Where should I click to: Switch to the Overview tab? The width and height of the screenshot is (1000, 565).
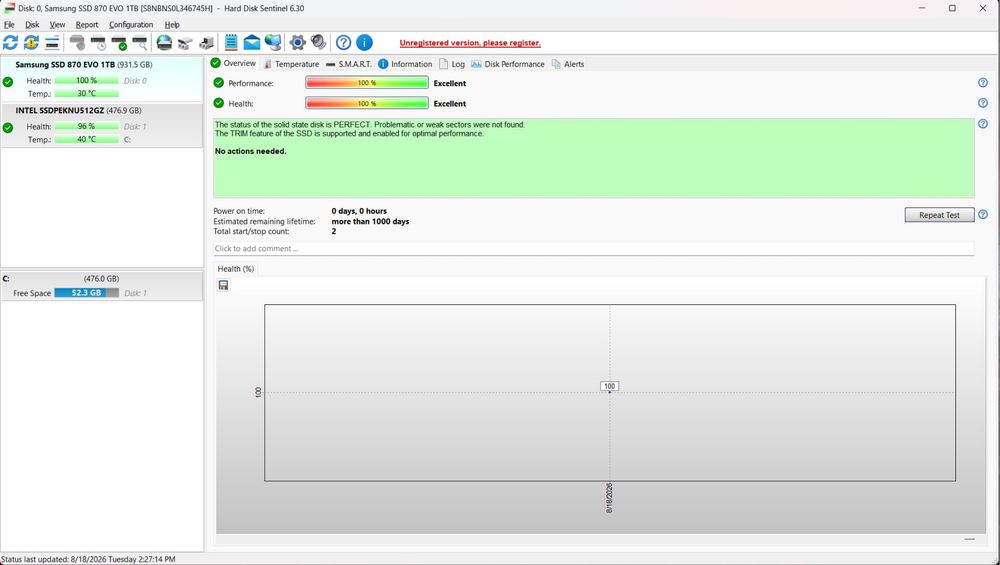[233, 64]
